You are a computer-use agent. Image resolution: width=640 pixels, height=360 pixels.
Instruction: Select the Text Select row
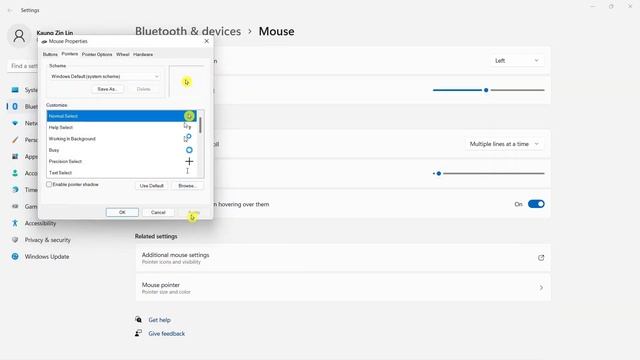pos(122,172)
